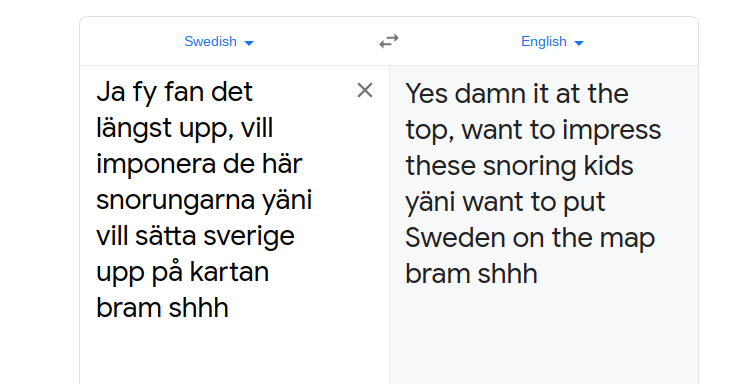Click the English translation output panel
The image size is (729, 384).
544,225
